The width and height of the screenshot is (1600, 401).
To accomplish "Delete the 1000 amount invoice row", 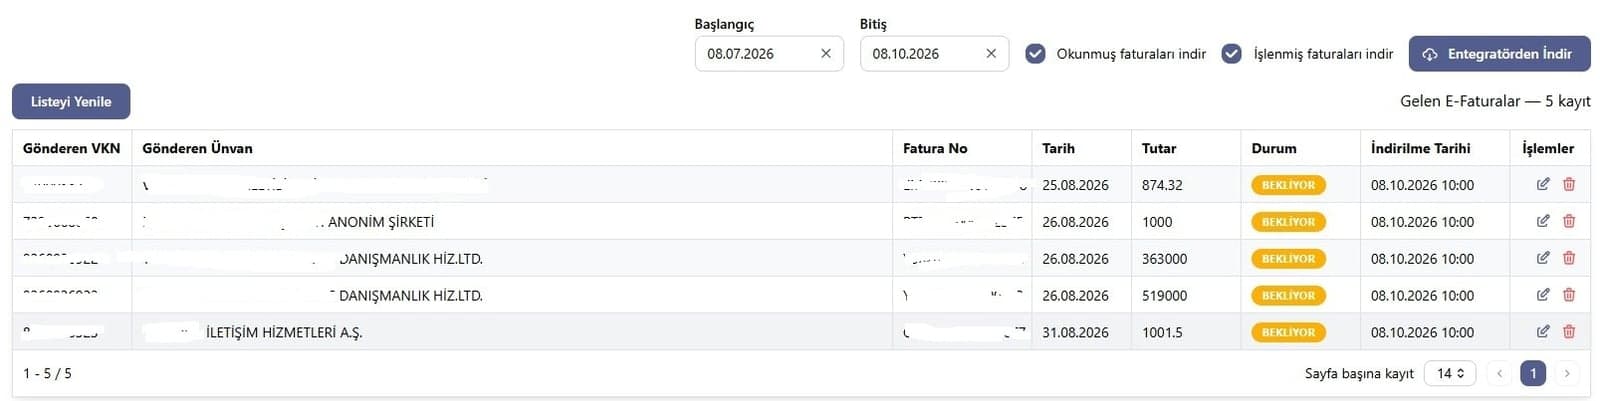I will (x=1569, y=221).
